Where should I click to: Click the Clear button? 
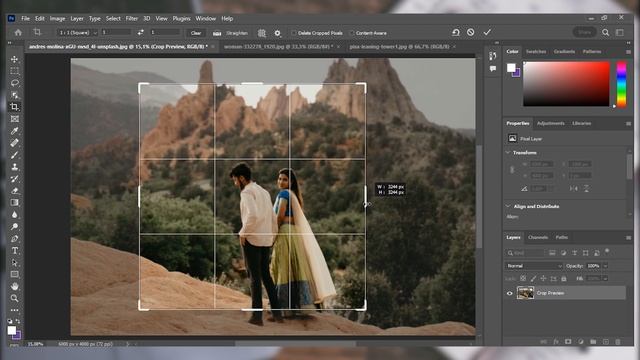[196, 33]
